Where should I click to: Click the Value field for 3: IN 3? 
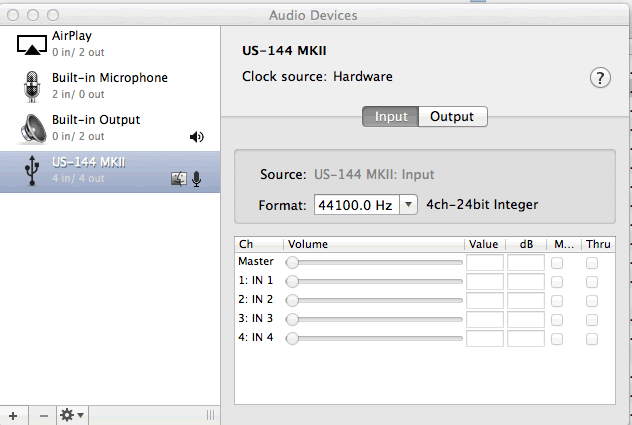click(485, 320)
